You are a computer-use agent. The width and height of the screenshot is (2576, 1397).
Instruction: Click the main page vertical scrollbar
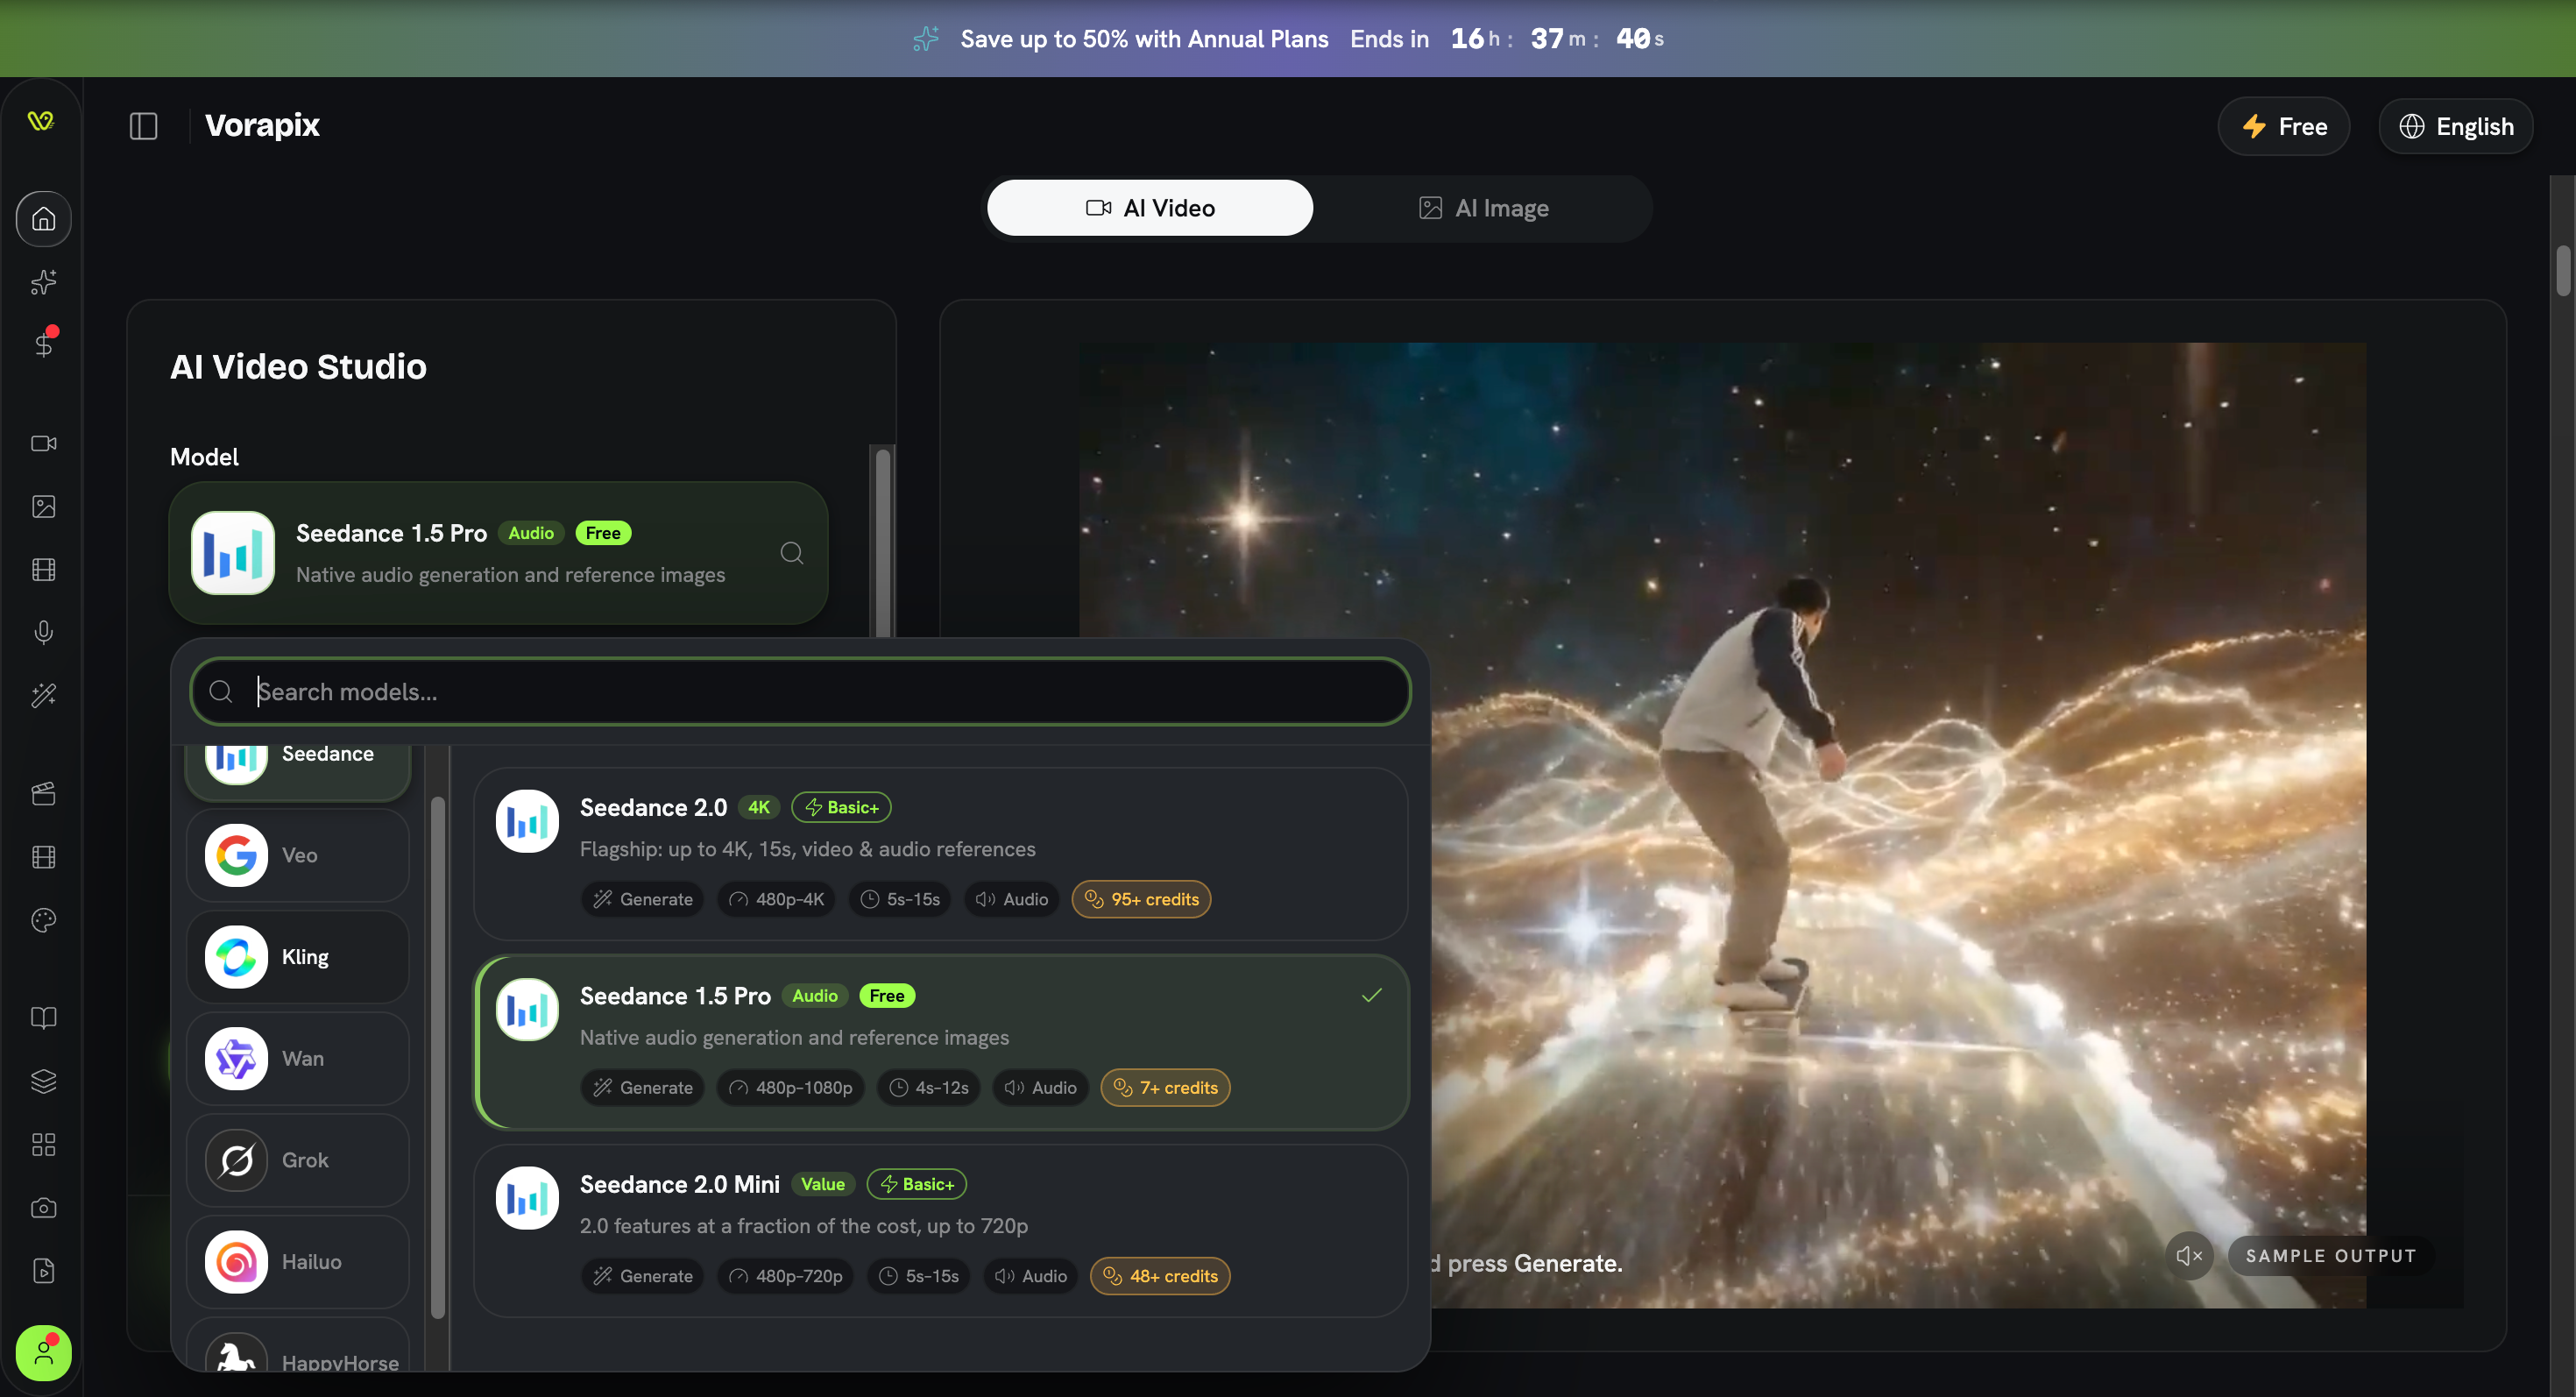click(x=2563, y=271)
